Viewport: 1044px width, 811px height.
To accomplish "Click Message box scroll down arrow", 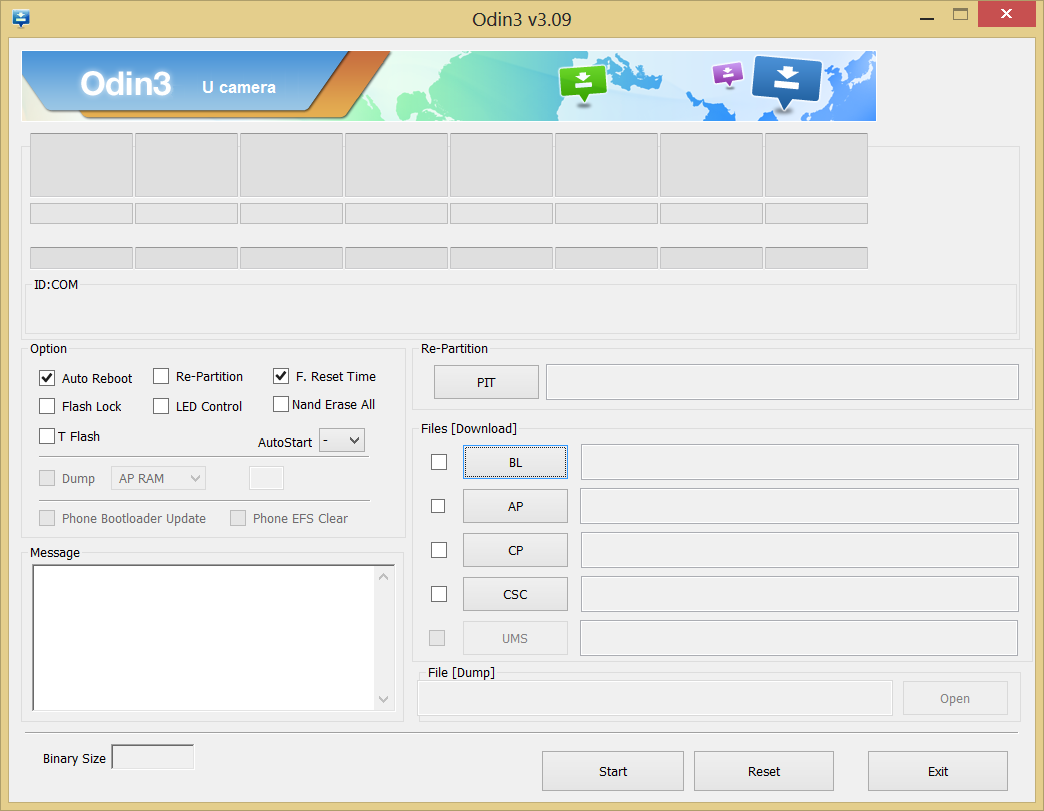I will coord(384,699).
